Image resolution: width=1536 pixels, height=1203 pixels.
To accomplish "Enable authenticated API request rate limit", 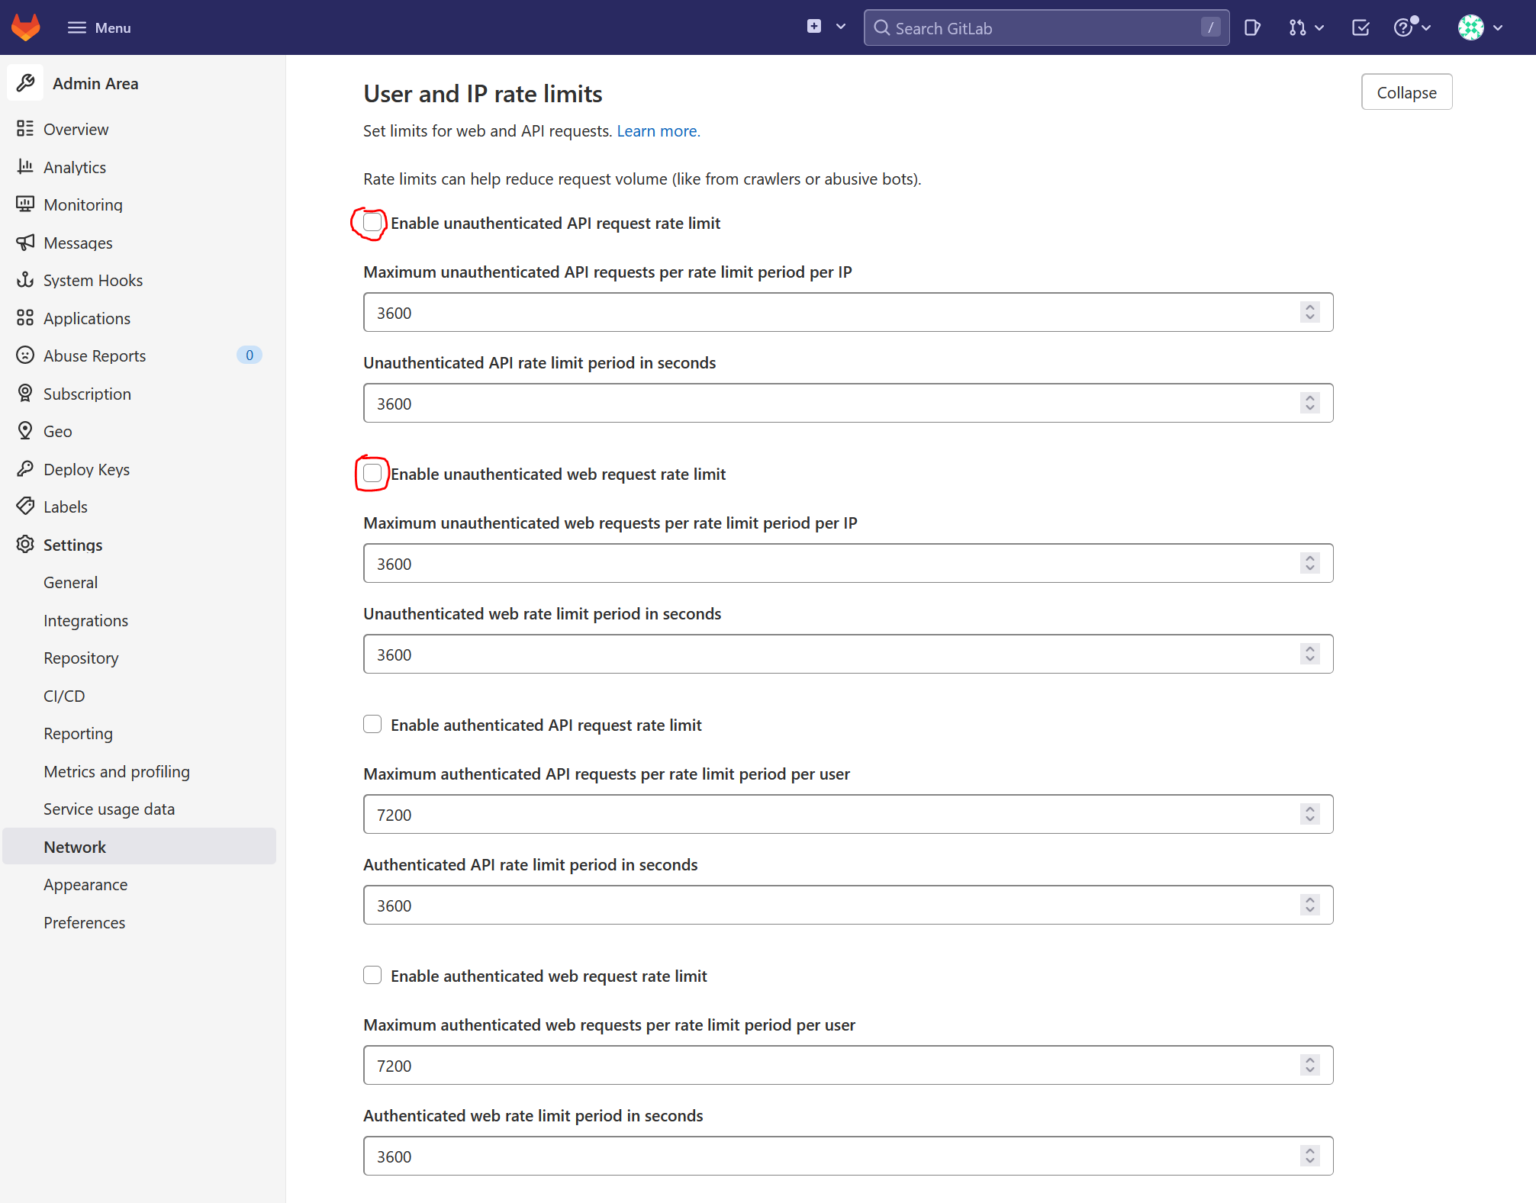I will (x=372, y=724).
